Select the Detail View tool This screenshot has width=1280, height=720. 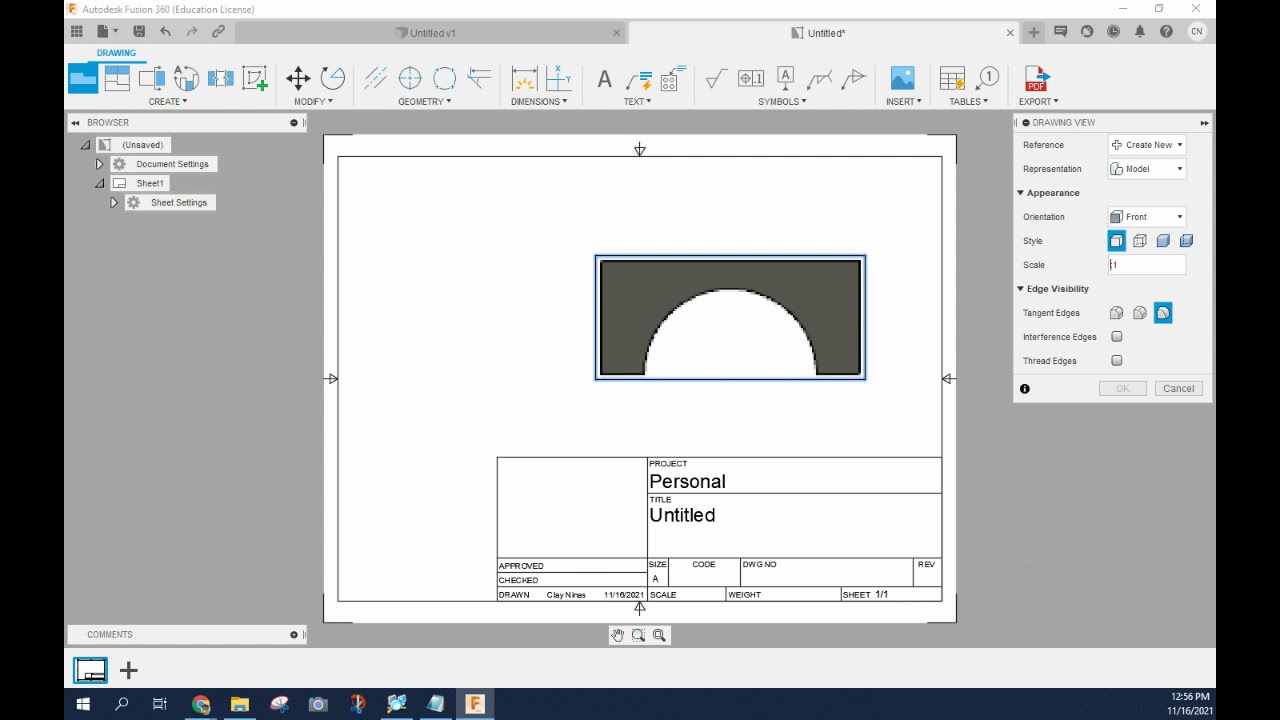(186, 78)
